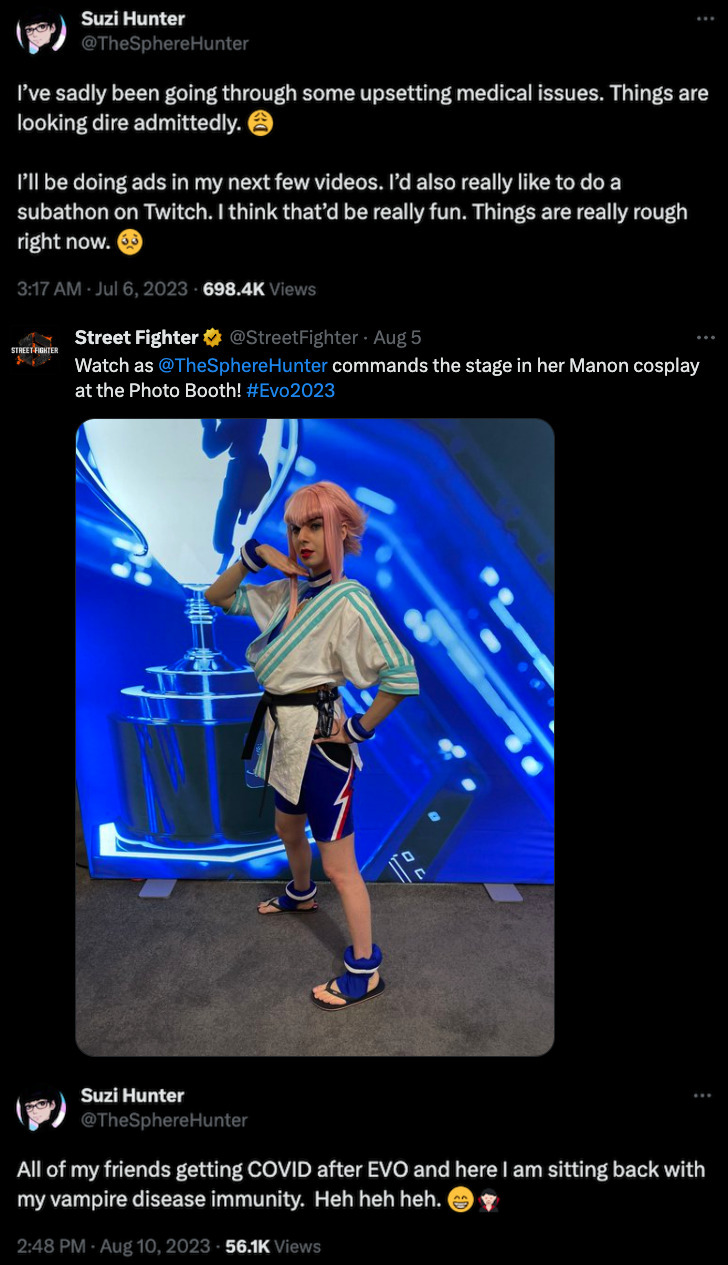Open more options on Street Fighter tweet

pos(705,338)
